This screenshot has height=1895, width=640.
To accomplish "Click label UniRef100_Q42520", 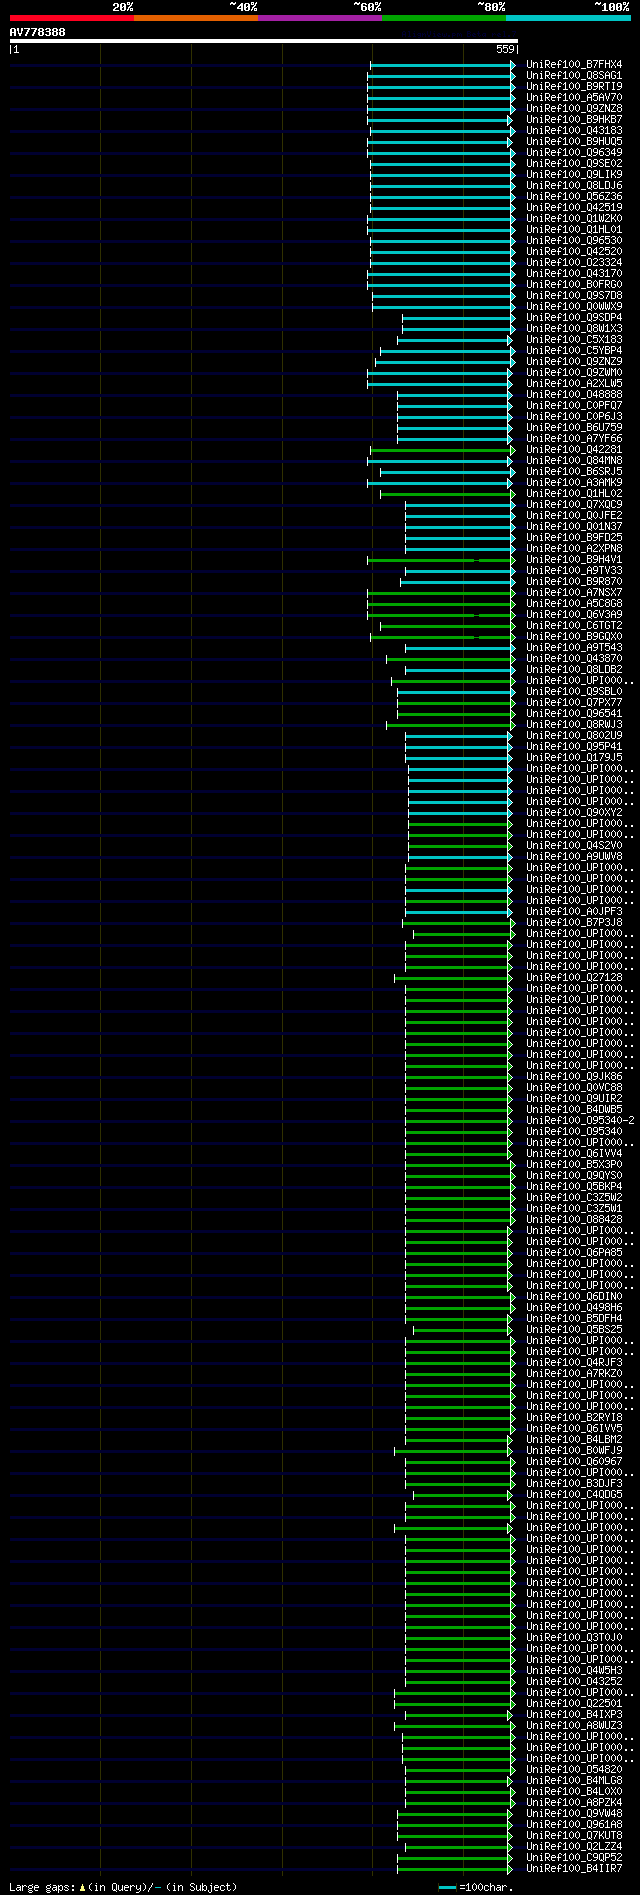I will click(x=574, y=252).
